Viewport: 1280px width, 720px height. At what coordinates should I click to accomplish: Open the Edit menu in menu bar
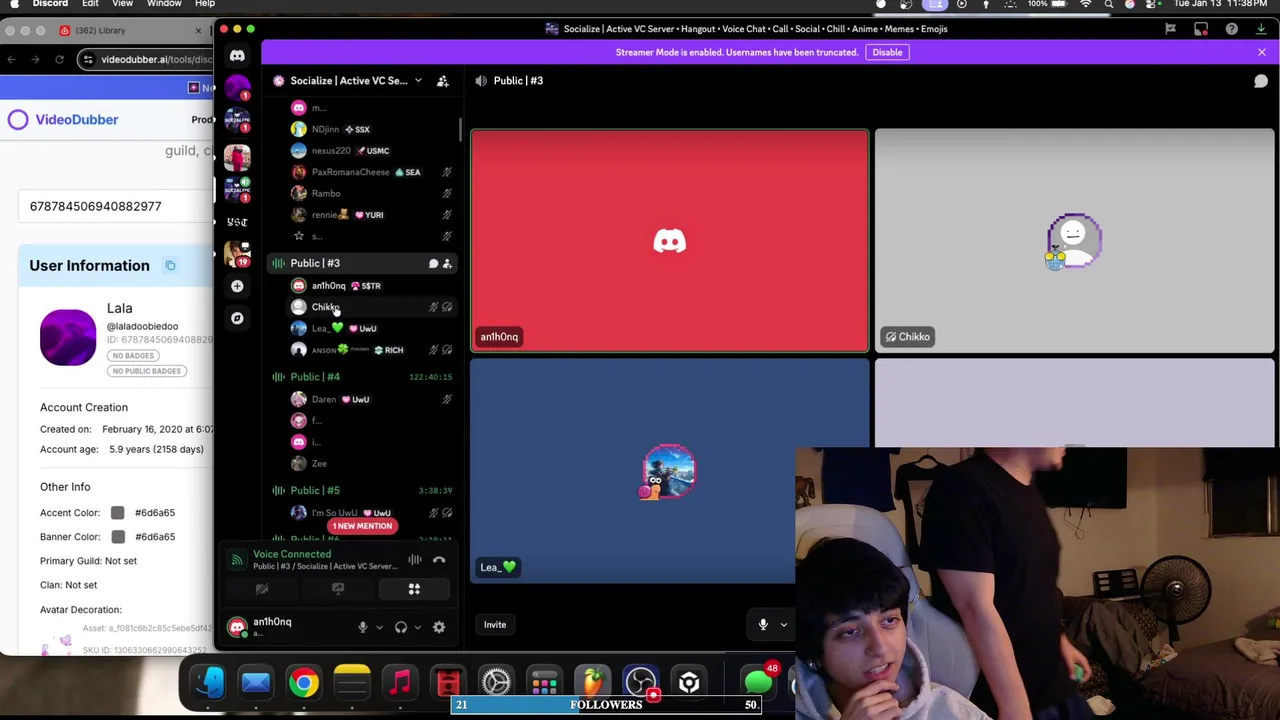(x=90, y=4)
